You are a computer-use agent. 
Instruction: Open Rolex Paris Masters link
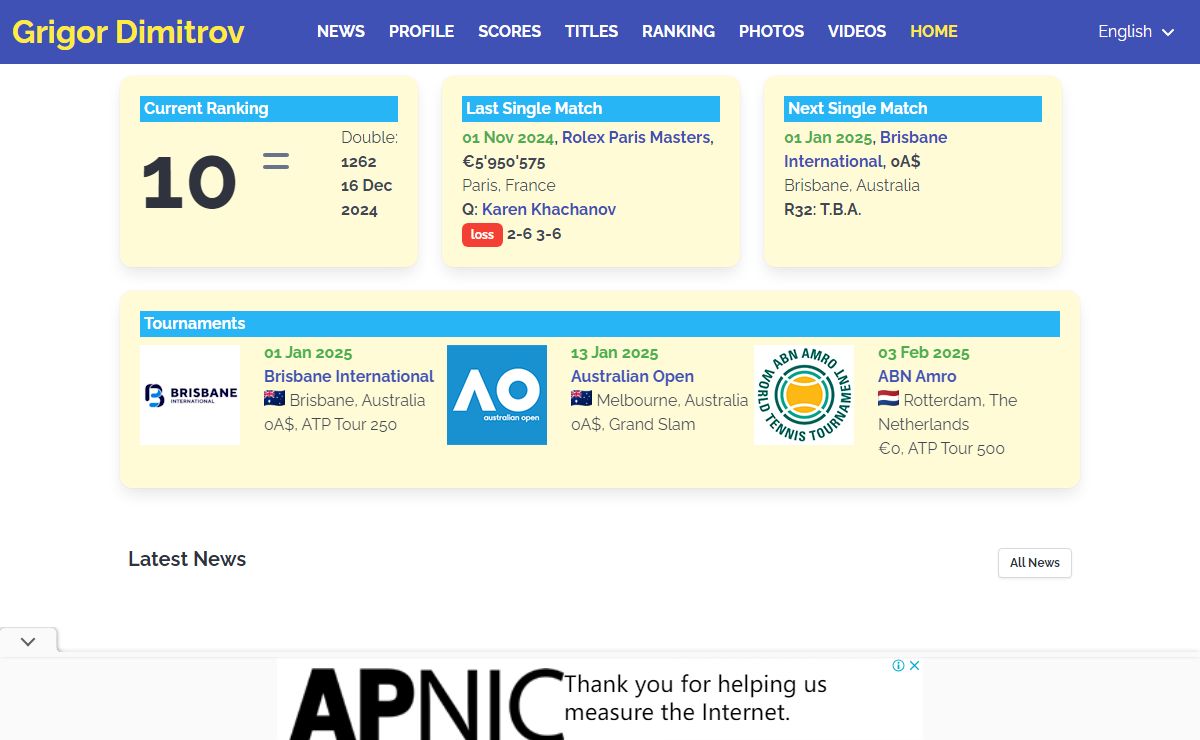pos(636,137)
